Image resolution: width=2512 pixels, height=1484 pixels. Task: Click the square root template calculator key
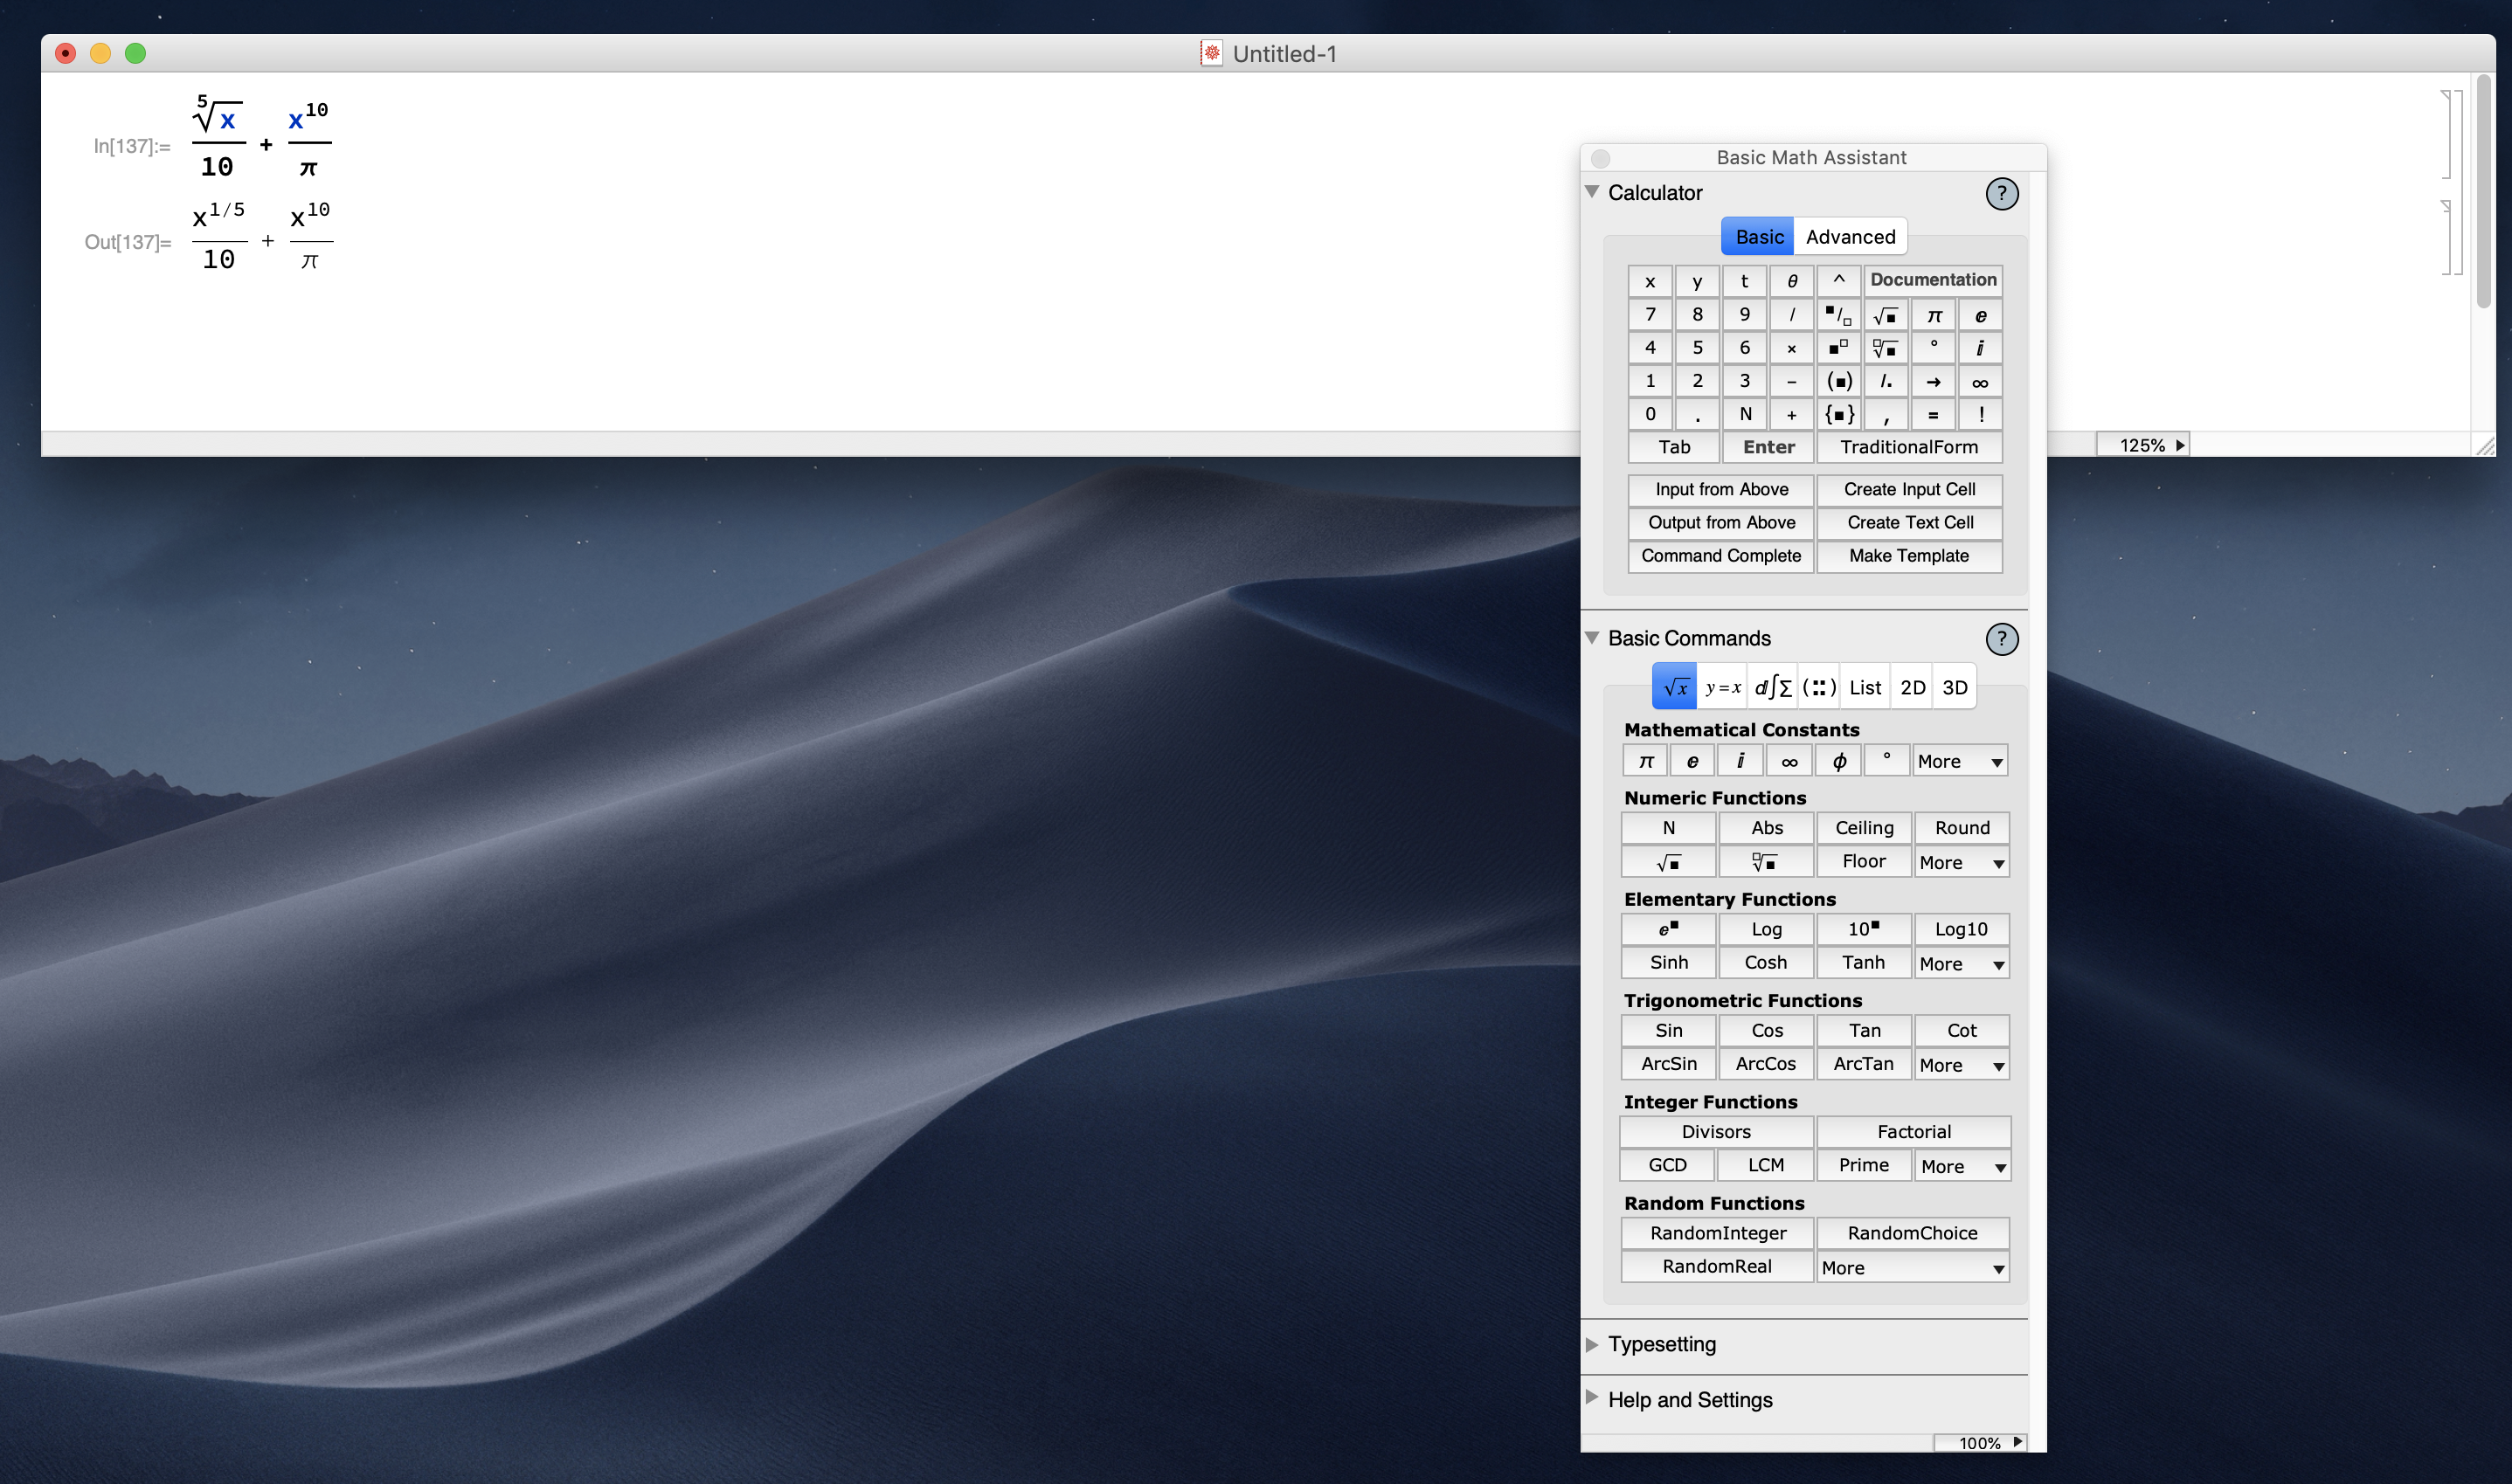(1885, 315)
